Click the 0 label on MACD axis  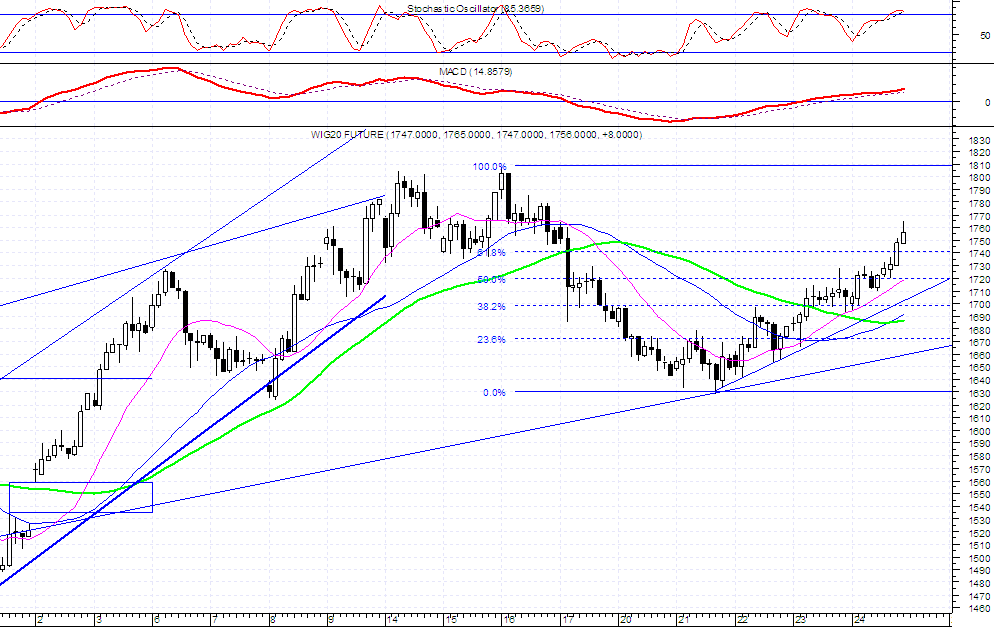pos(987,102)
